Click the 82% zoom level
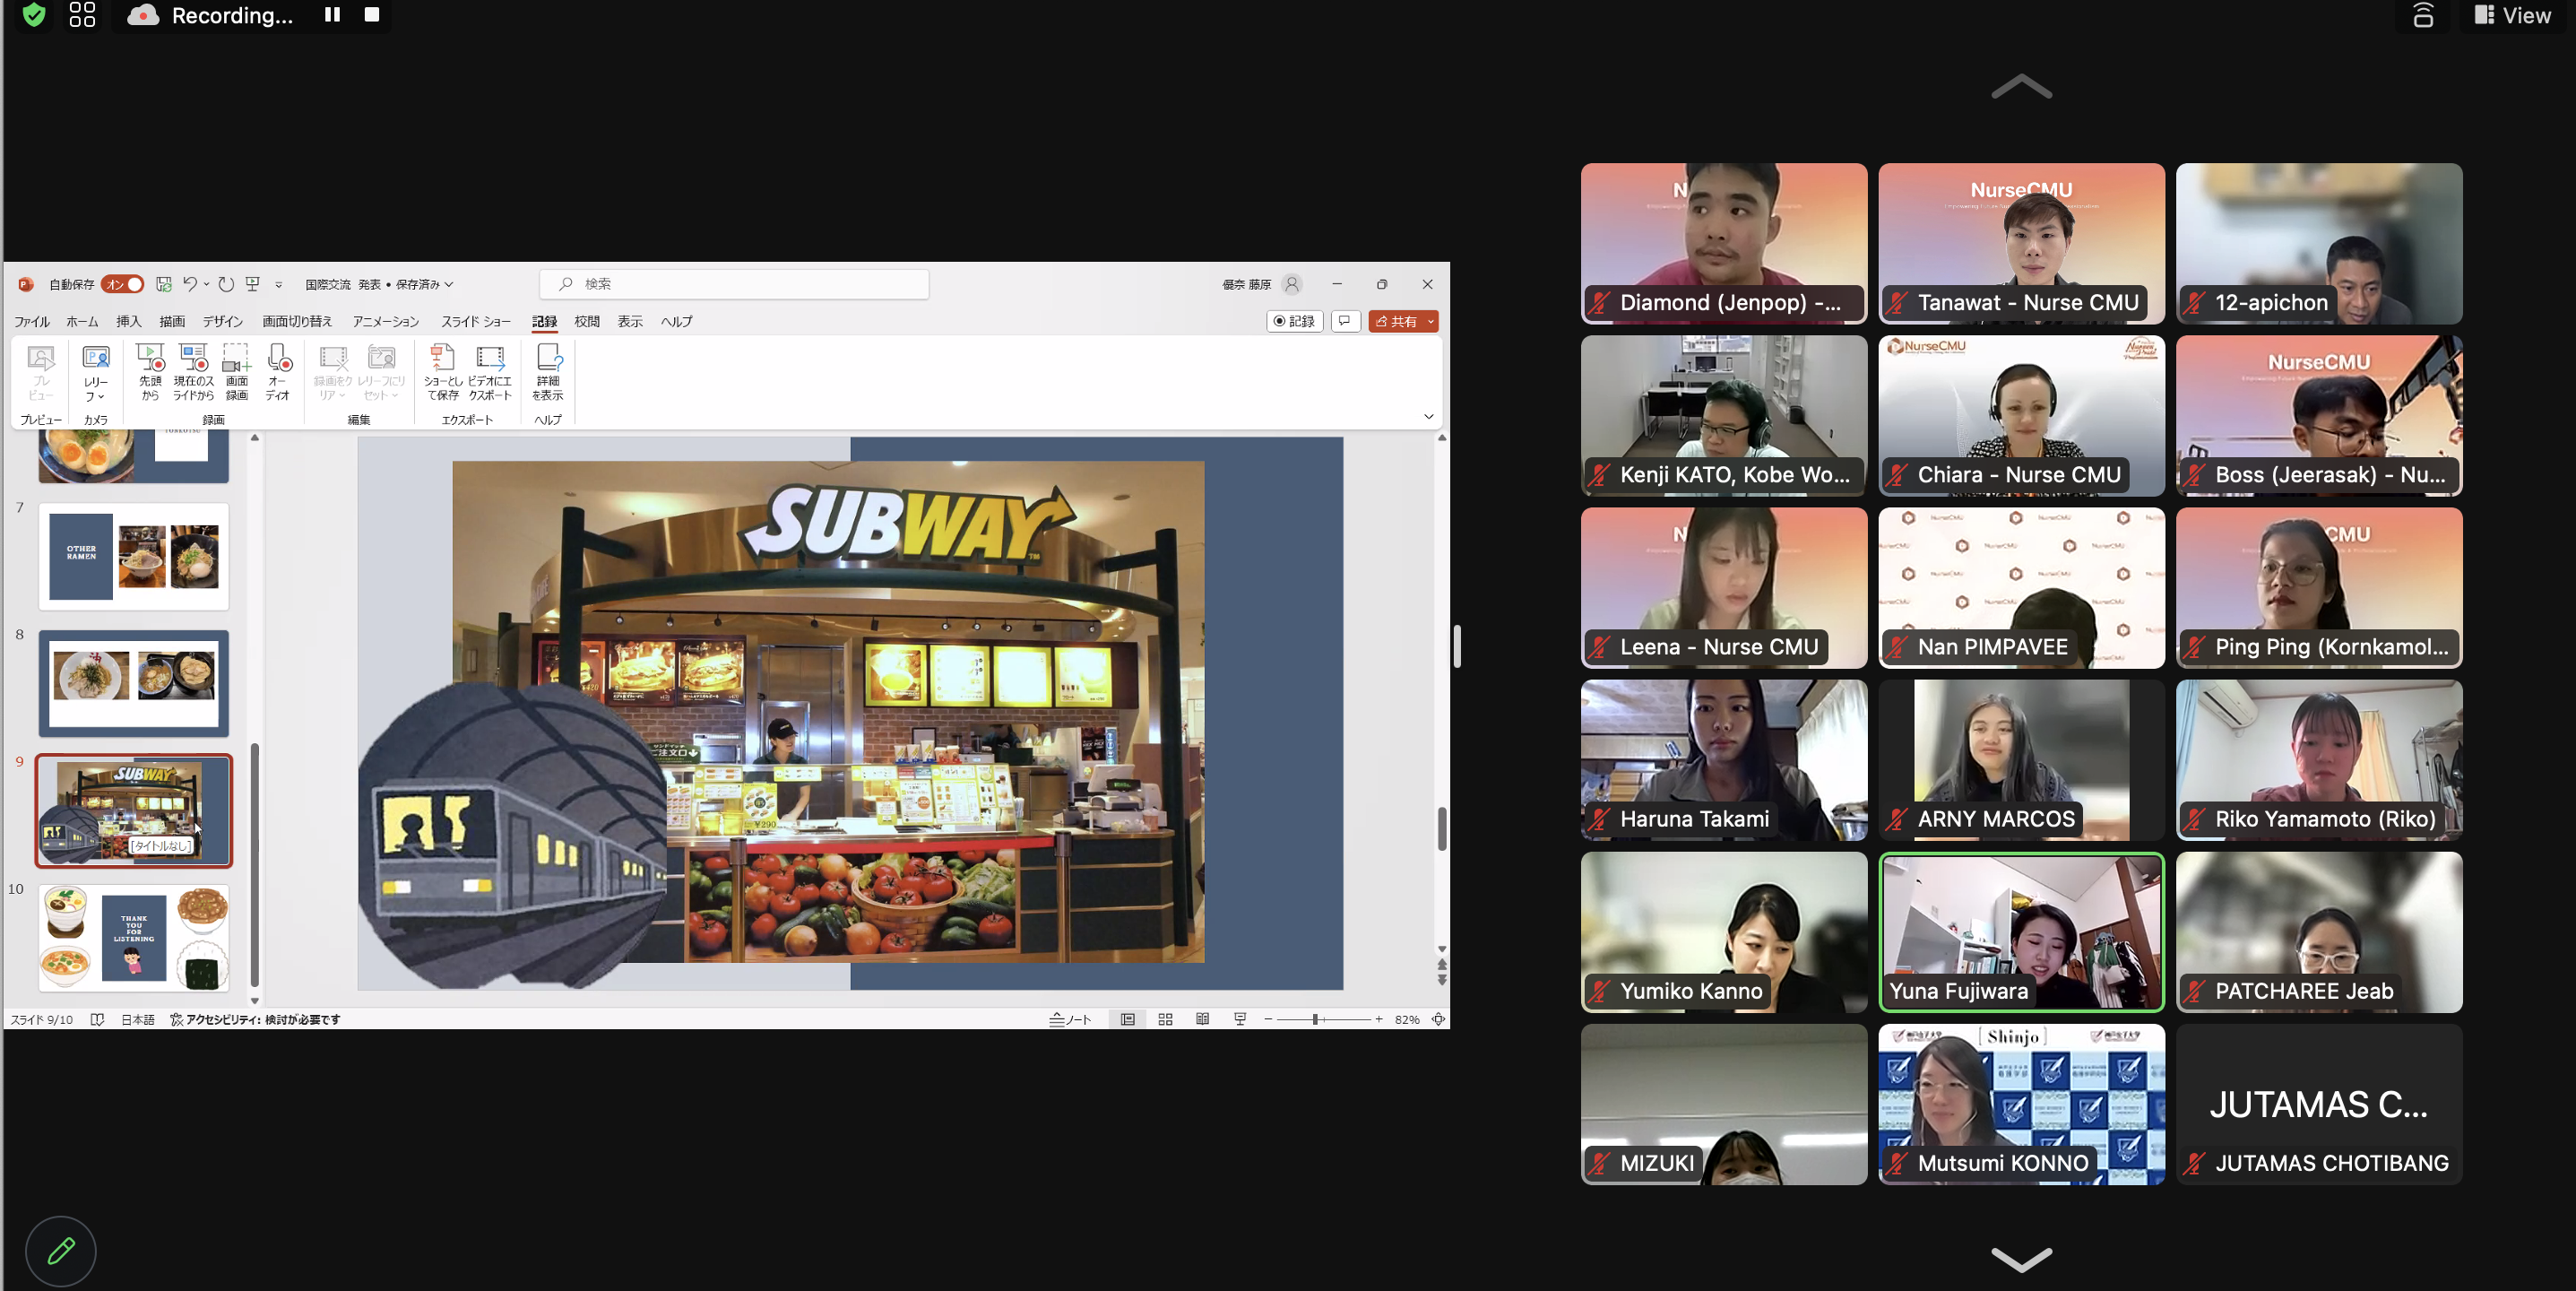The width and height of the screenshot is (2576, 1291). 1407,1019
